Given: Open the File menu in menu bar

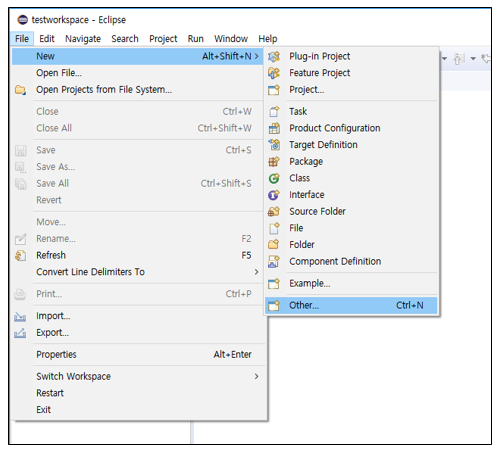Looking at the screenshot, I should [22, 39].
